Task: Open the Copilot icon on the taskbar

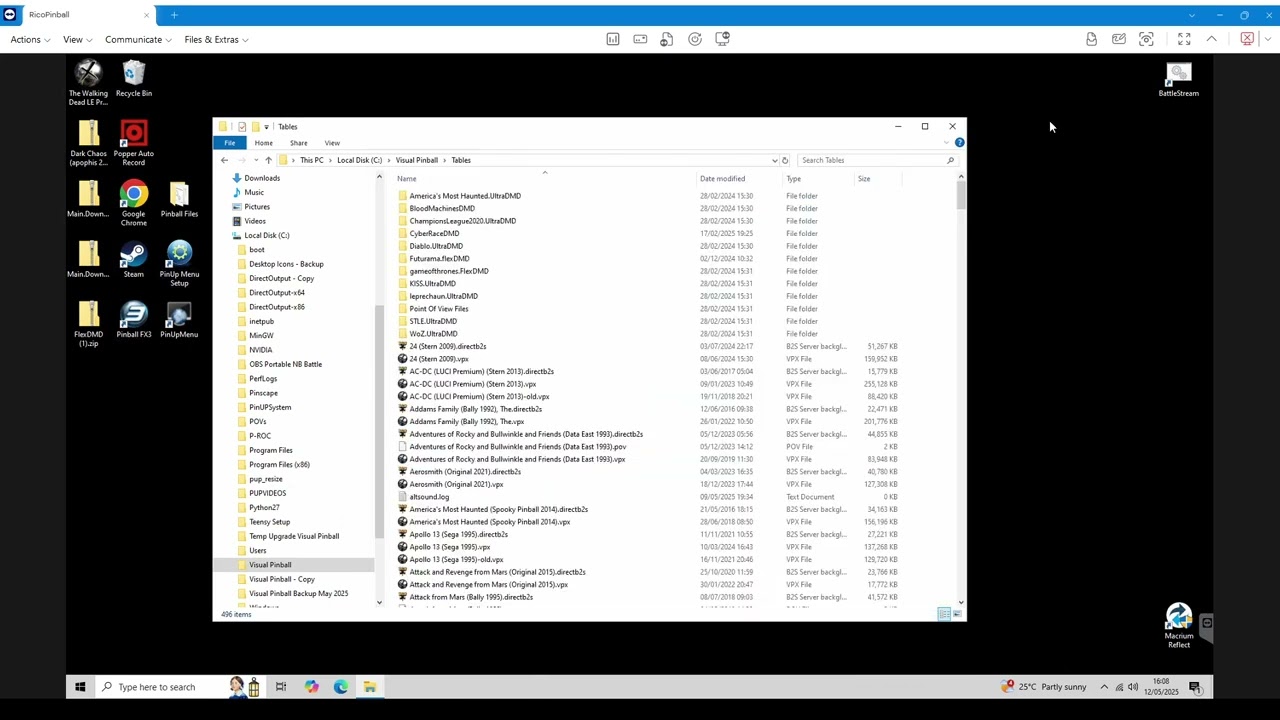Action: point(311,687)
